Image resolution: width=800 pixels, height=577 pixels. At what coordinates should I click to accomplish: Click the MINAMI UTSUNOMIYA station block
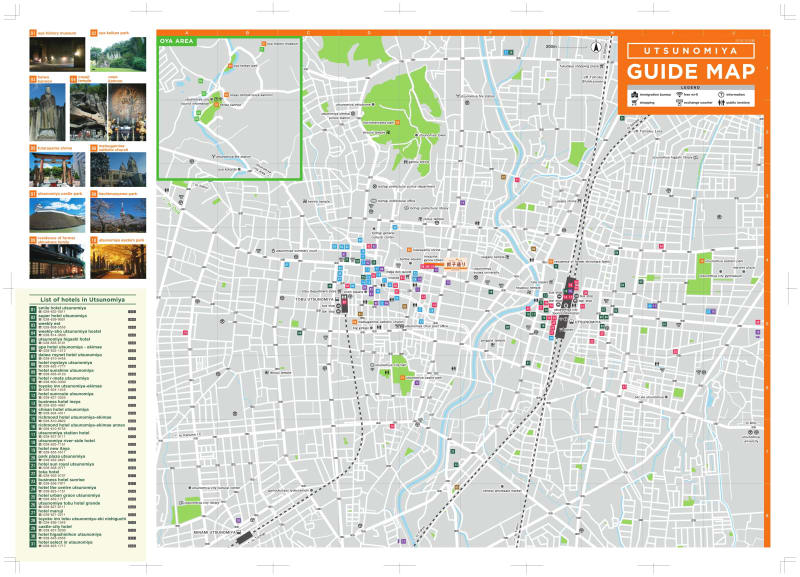coord(244,537)
